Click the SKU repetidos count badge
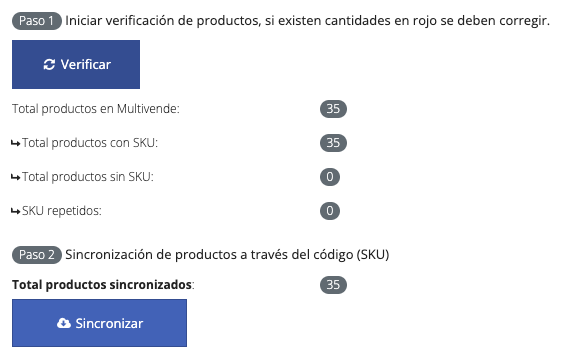This screenshot has width=572, height=360. 330,210
